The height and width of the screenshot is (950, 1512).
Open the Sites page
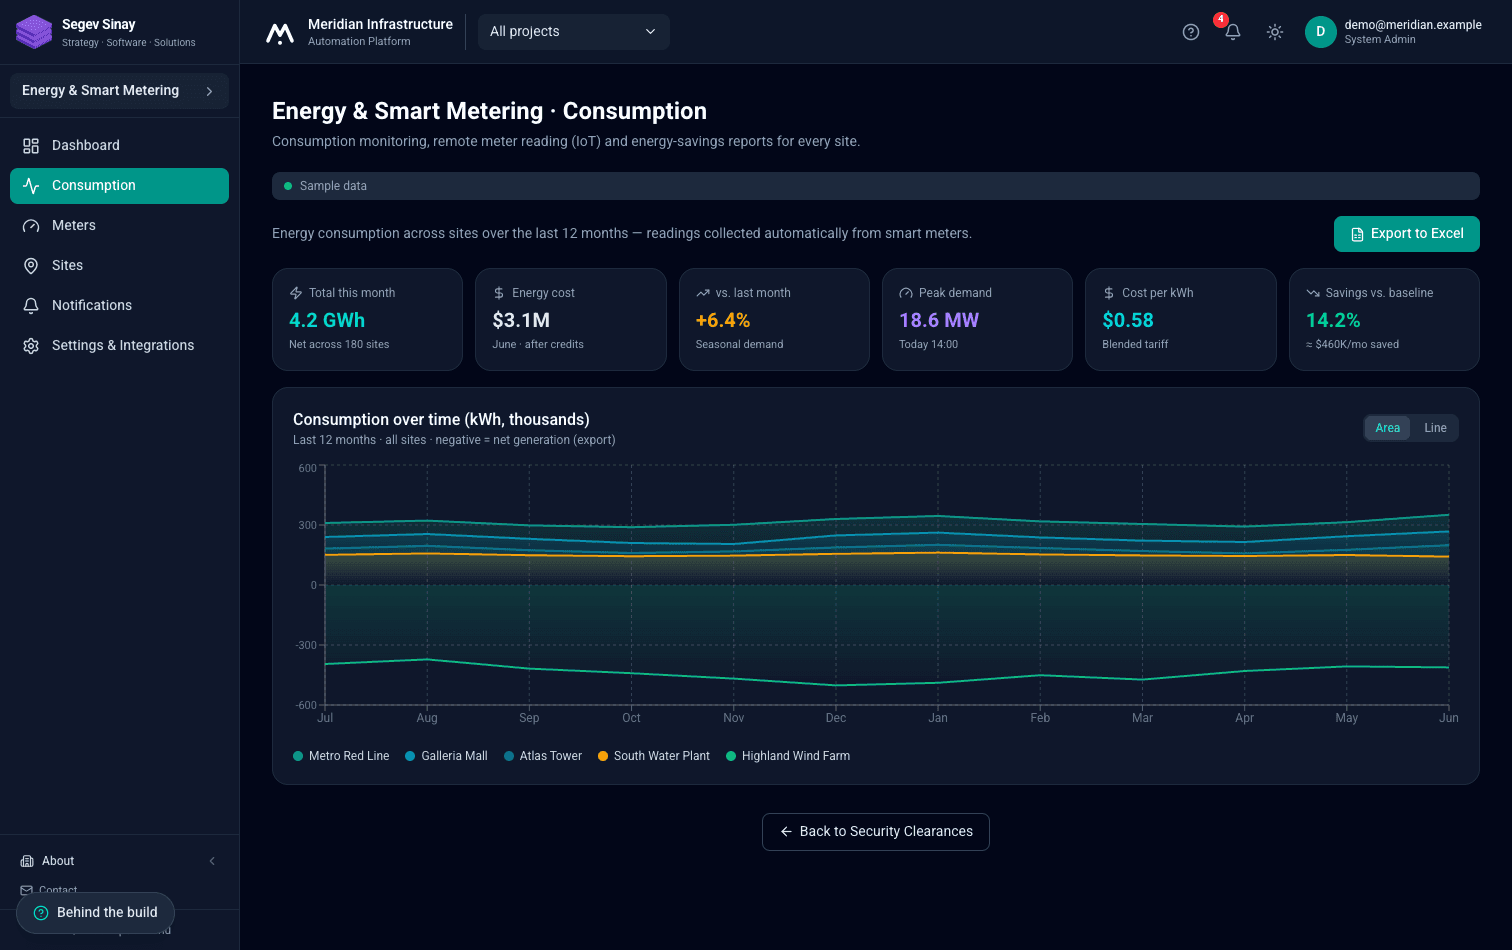click(x=119, y=266)
